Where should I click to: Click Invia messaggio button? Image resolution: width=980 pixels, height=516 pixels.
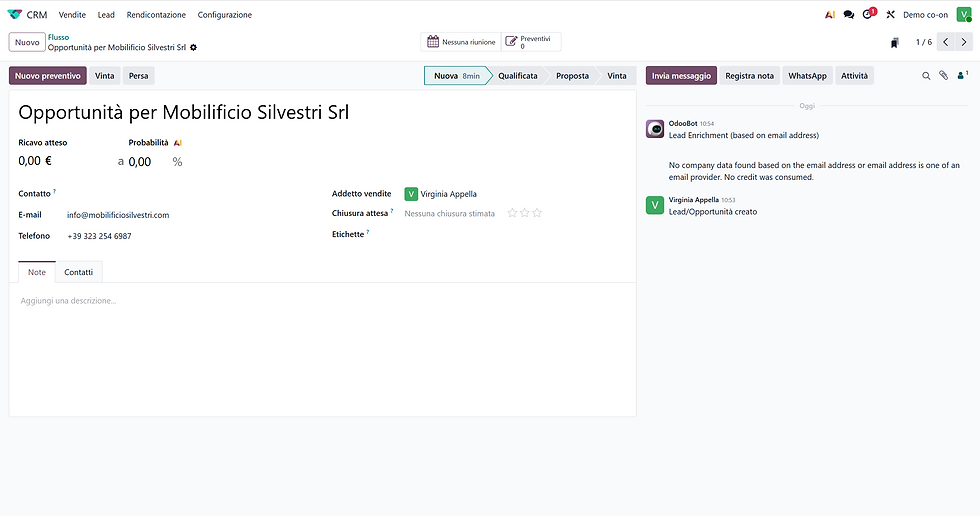pos(681,76)
